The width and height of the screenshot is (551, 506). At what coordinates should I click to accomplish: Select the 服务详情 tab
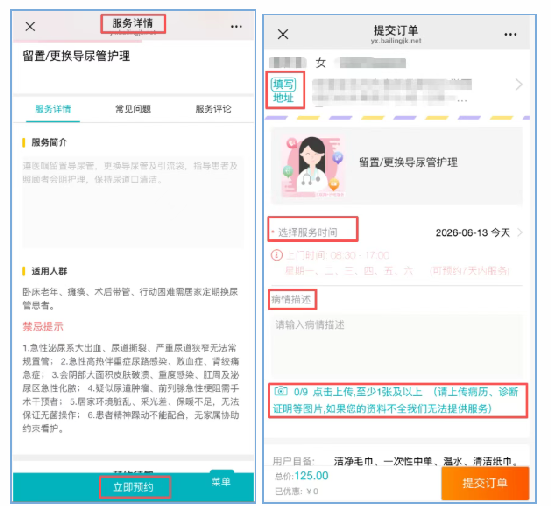pyautogui.click(x=53, y=109)
